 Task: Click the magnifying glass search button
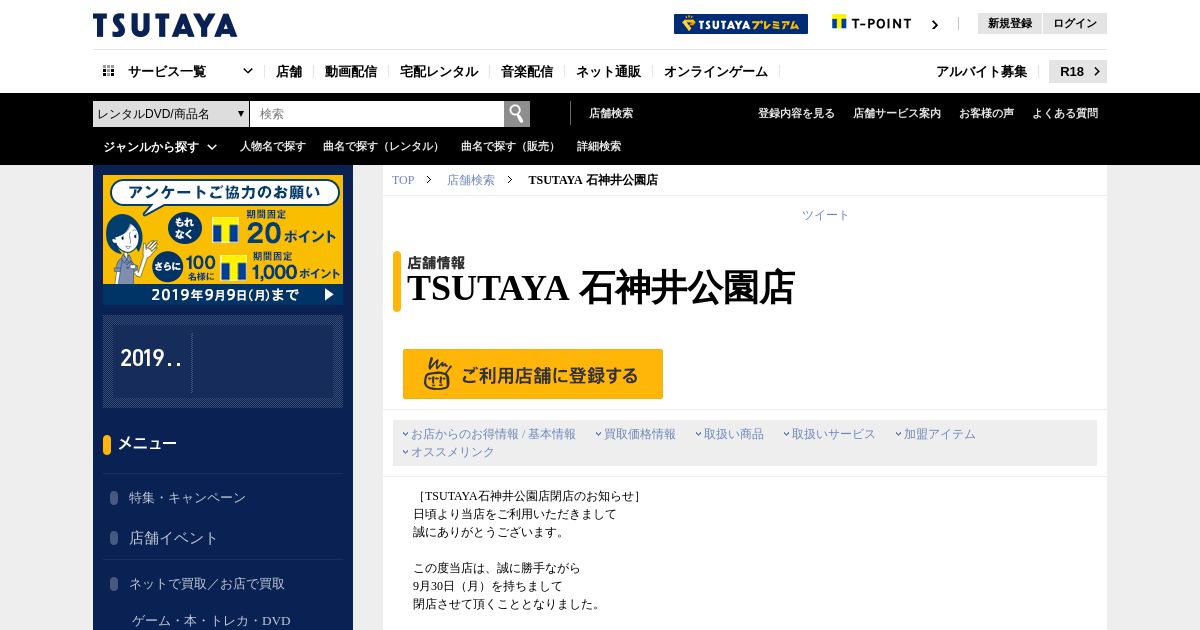pyautogui.click(x=517, y=114)
